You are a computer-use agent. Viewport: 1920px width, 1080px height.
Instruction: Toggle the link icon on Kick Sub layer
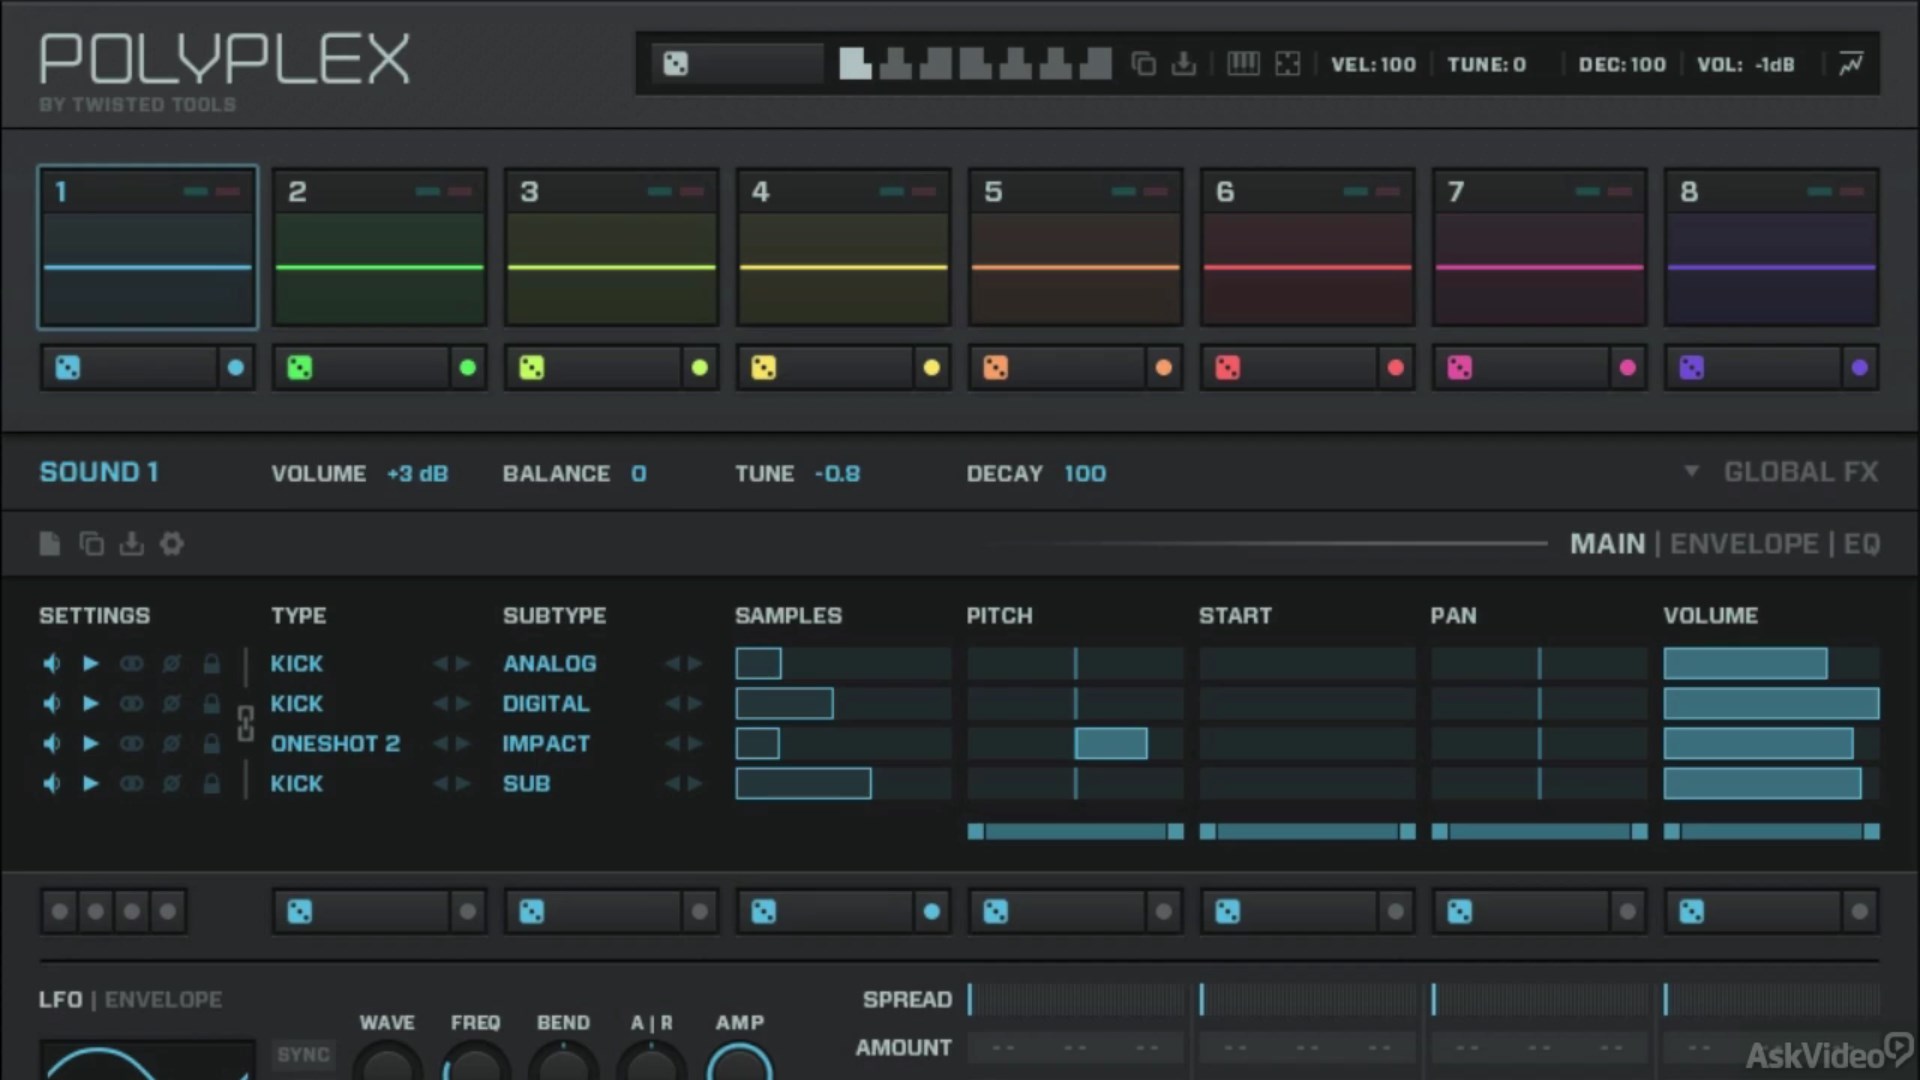click(131, 783)
